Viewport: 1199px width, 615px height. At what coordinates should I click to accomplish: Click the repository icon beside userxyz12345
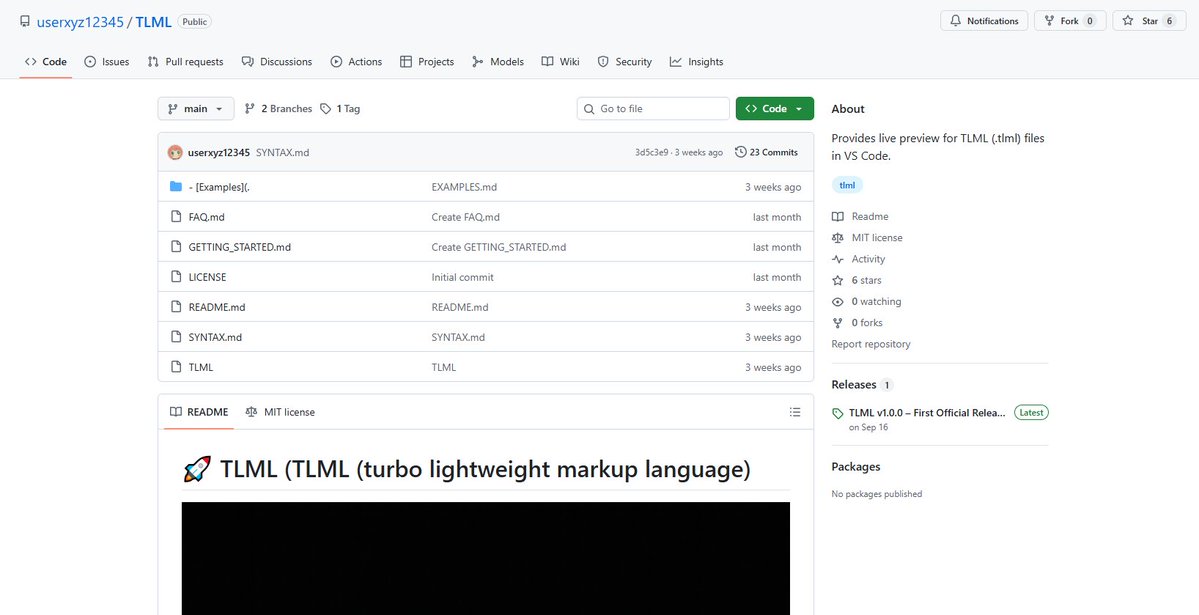click(x=25, y=21)
